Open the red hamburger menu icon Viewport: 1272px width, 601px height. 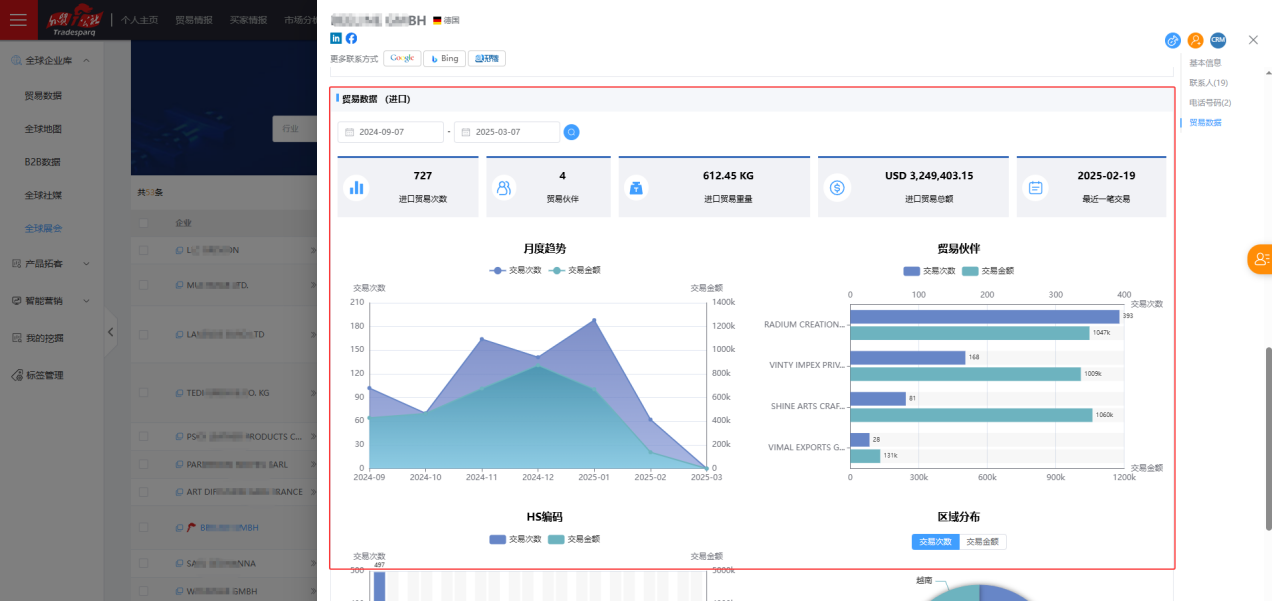coord(18,20)
